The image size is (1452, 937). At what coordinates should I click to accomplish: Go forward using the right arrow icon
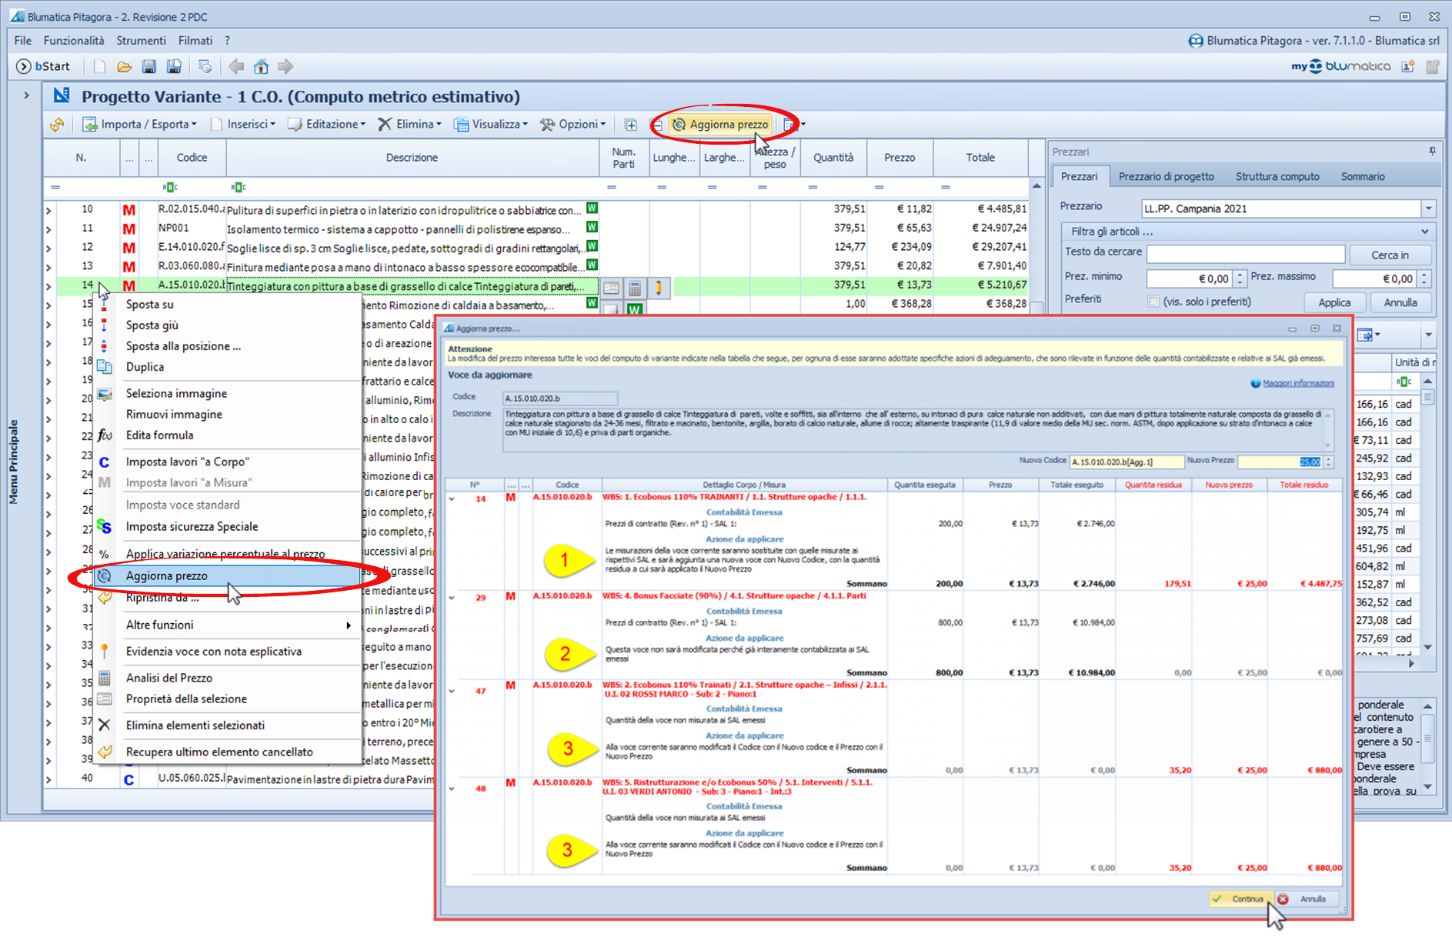coord(286,67)
